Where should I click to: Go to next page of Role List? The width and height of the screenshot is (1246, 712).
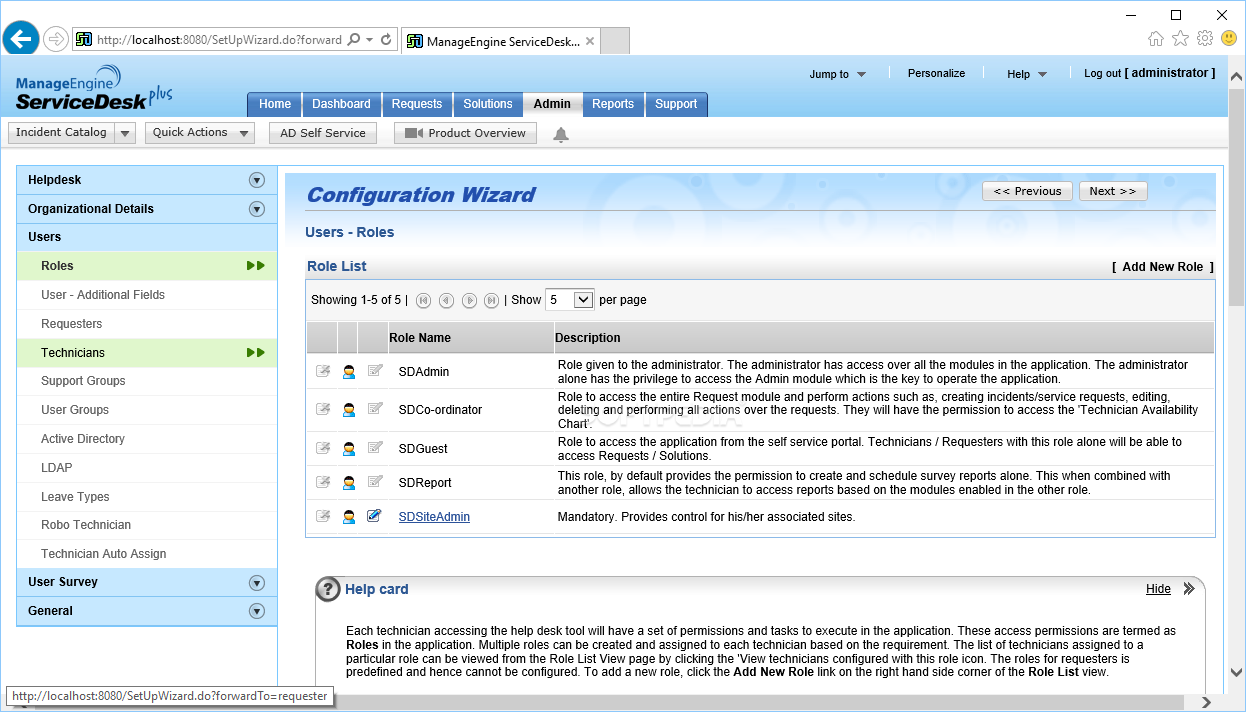[469, 300]
